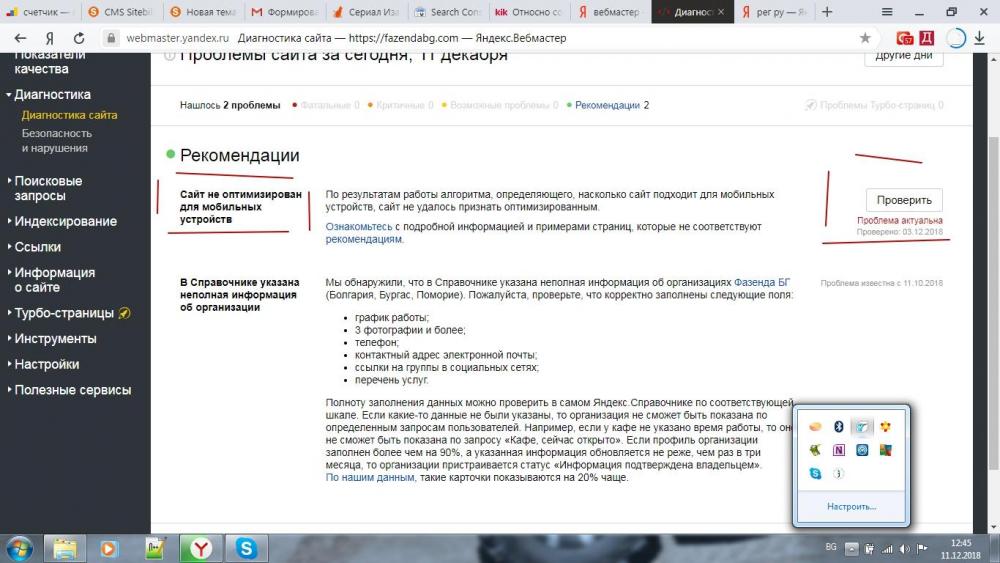
Task: Expand the Поисковые запросы sidebar section
Action: click(x=48, y=188)
